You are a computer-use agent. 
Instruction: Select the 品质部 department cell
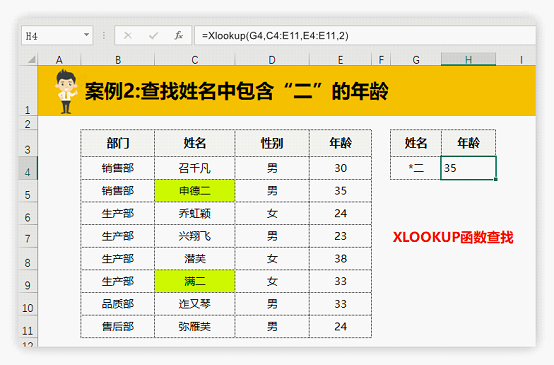point(118,304)
